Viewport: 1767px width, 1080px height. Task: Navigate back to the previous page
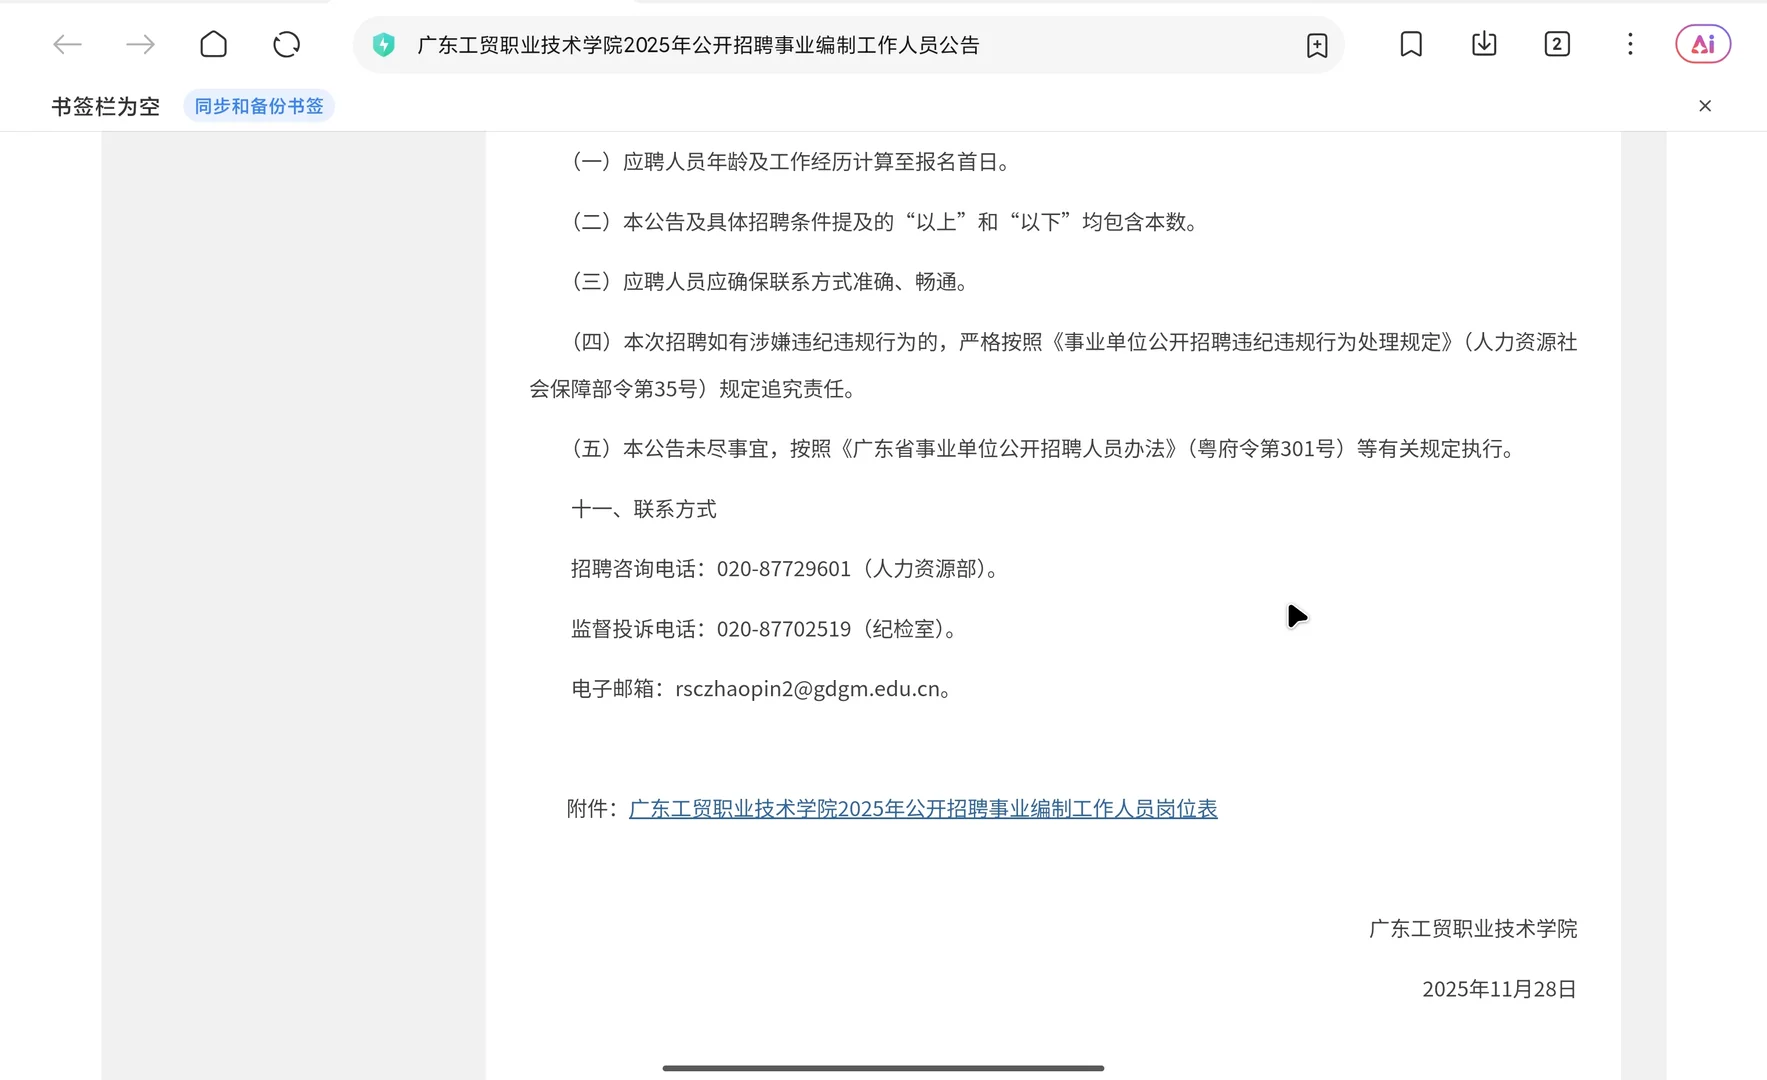click(67, 44)
